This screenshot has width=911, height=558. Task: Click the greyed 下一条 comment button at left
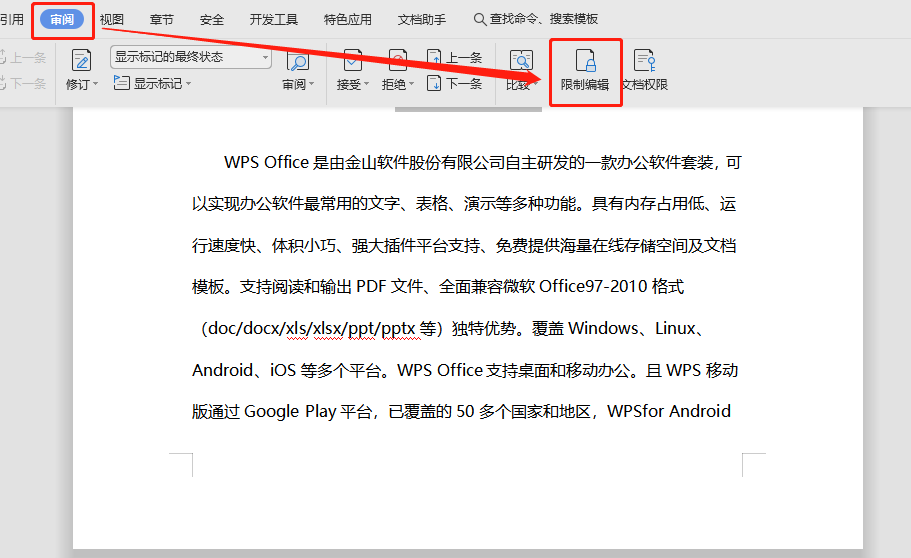pyautogui.click(x=23, y=84)
